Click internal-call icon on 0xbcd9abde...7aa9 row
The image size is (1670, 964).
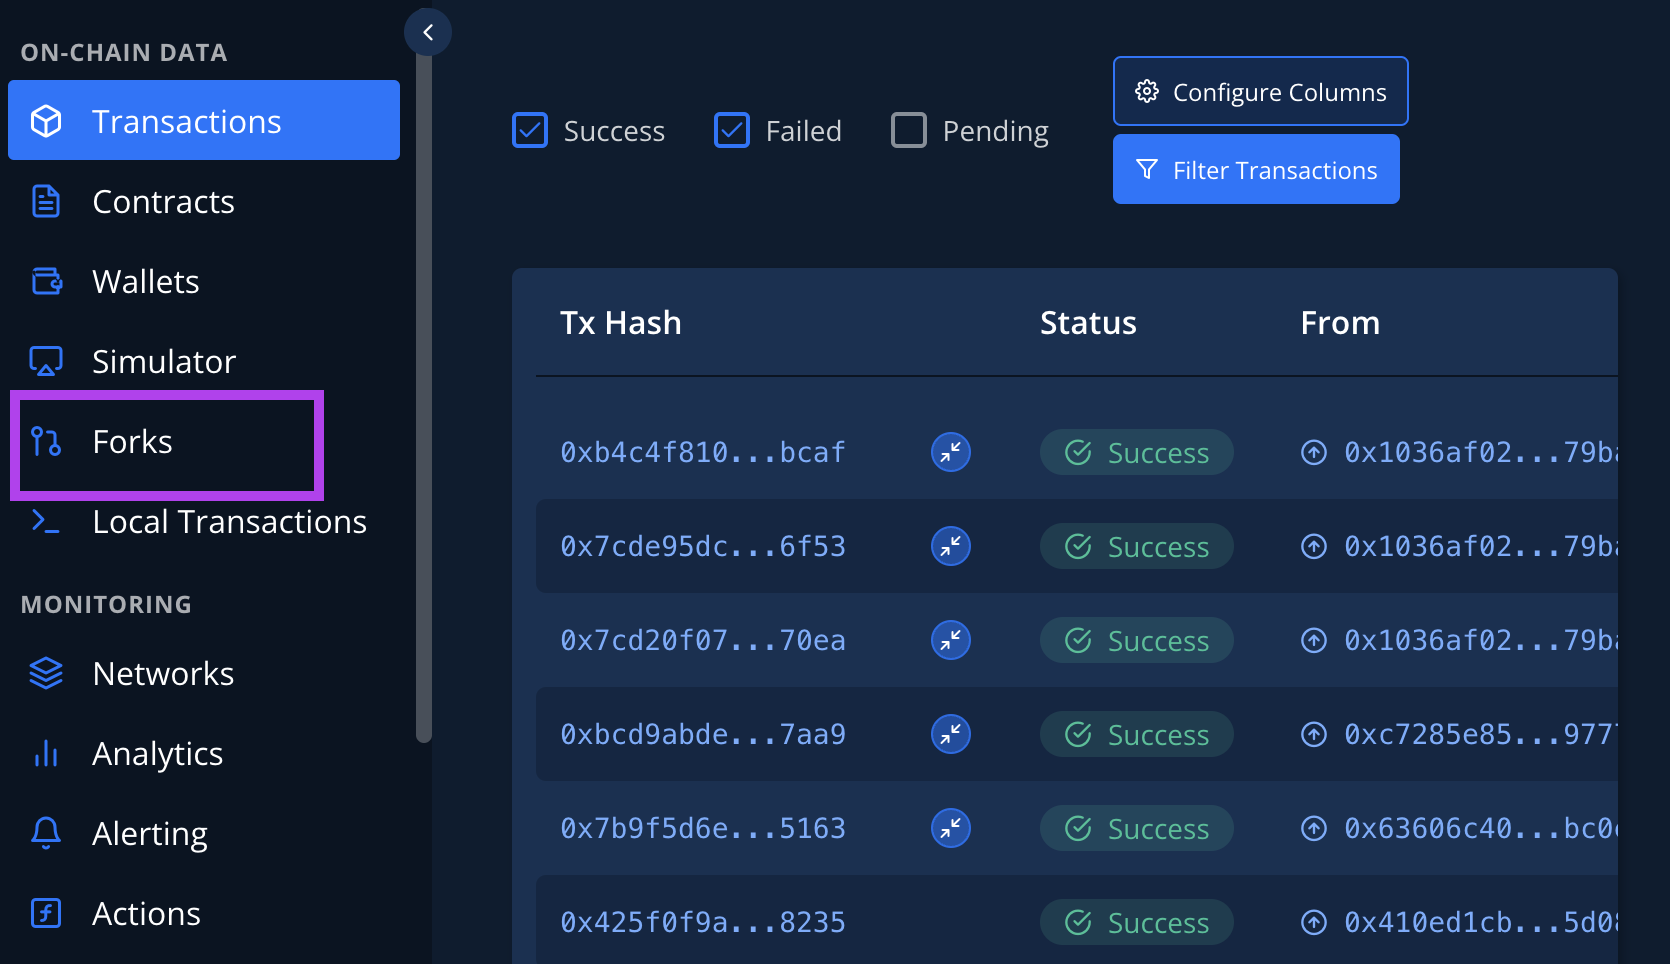tap(951, 734)
